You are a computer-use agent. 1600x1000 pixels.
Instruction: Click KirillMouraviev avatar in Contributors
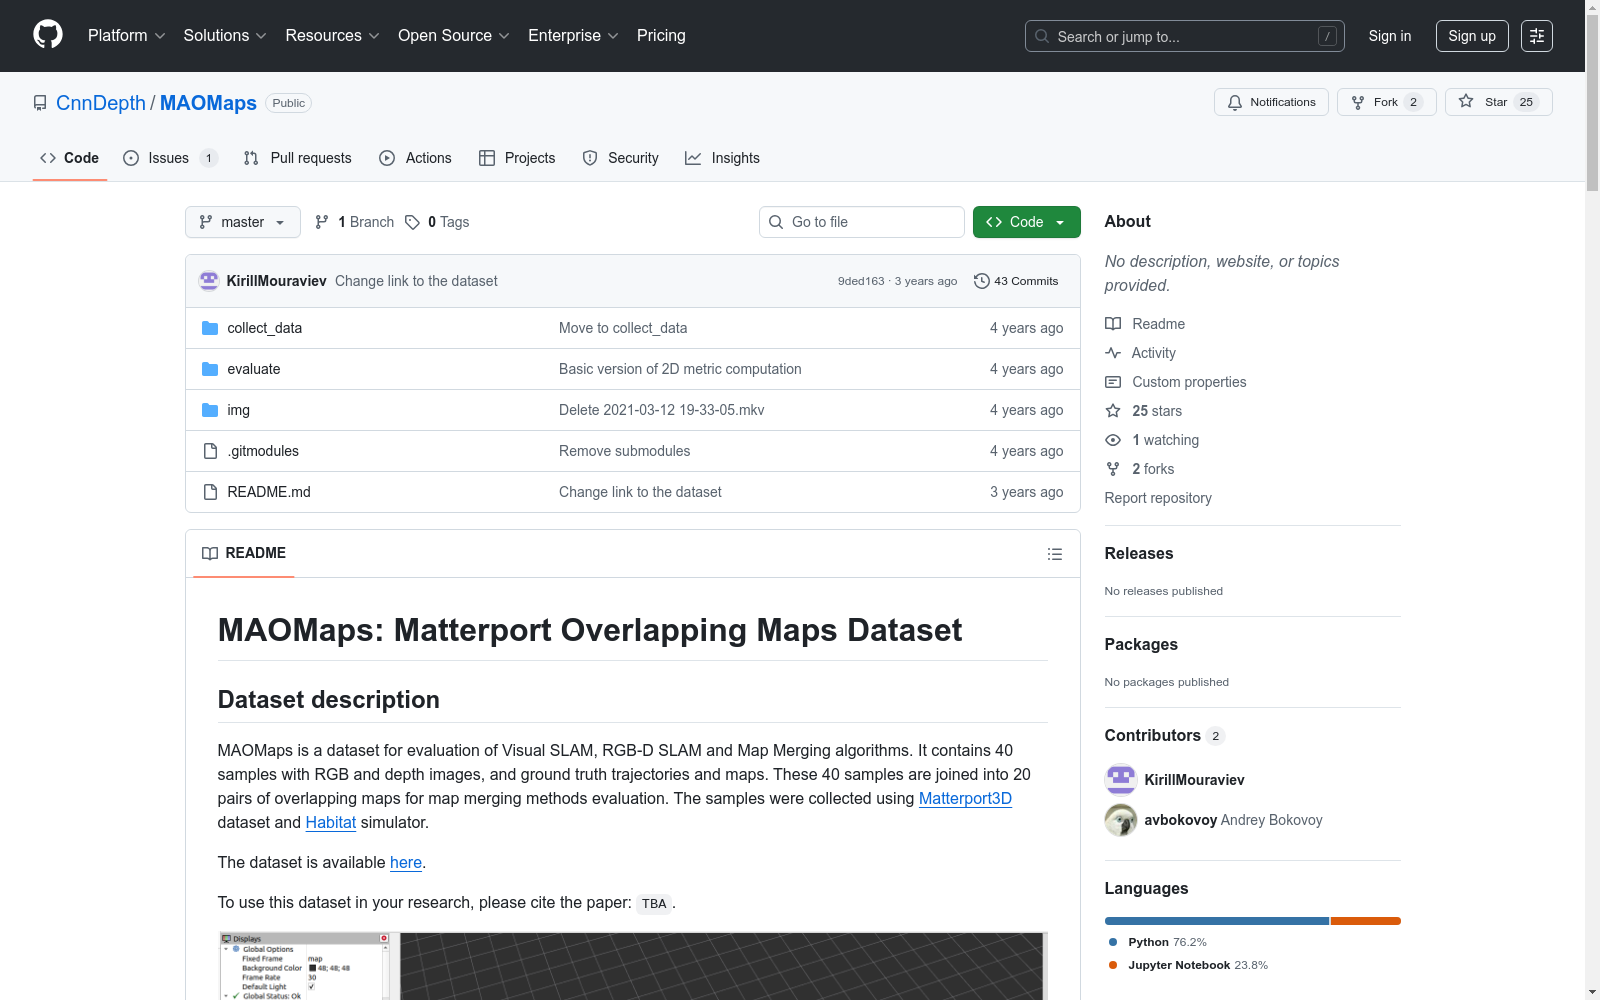click(1121, 780)
